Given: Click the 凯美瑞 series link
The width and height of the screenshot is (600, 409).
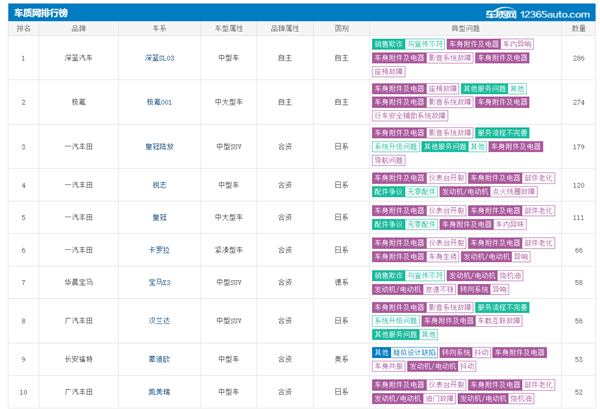Looking at the screenshot, I should [x=159, y=392].
